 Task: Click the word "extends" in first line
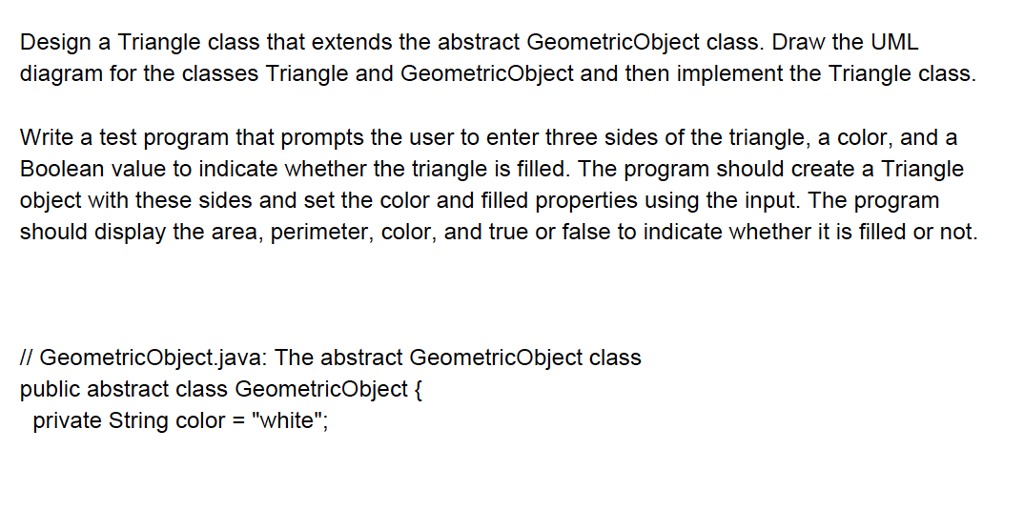coord(353,42)
